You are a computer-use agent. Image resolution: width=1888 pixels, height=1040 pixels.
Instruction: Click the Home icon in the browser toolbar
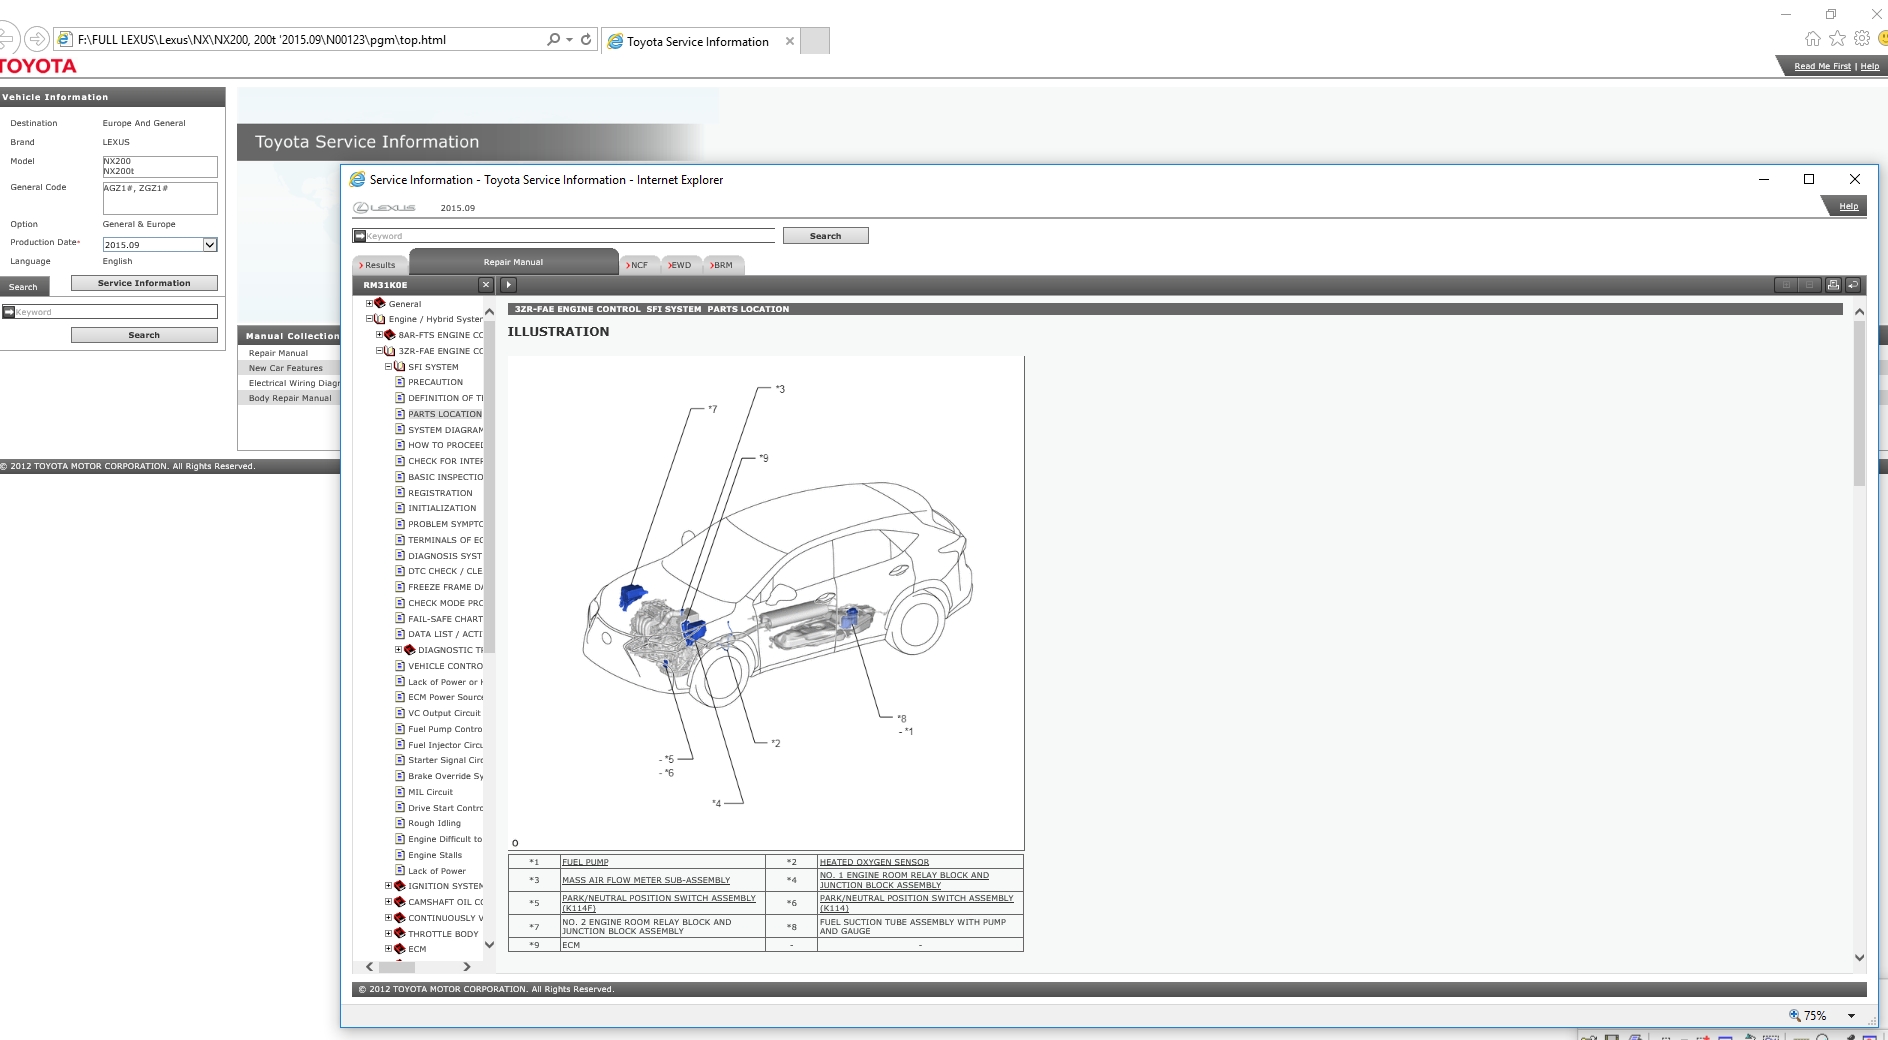click(x=1812, y=38)
